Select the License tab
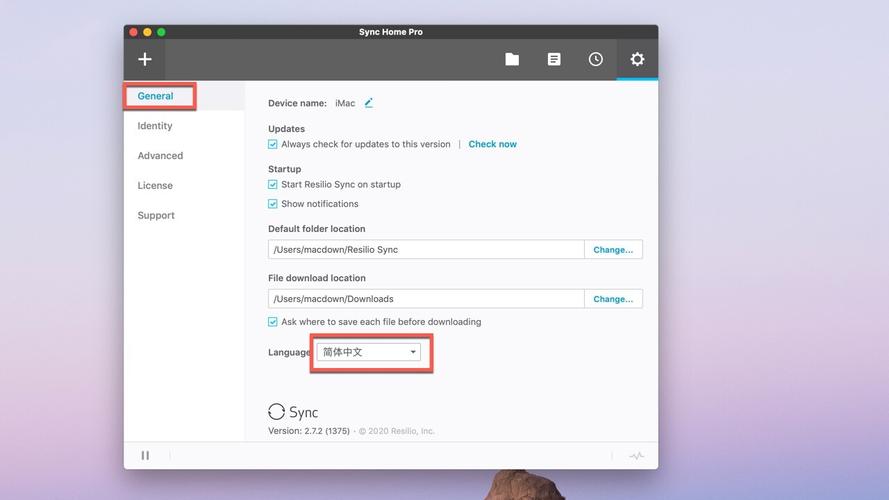This screenshot has width=889, height=500. (155, 185)
